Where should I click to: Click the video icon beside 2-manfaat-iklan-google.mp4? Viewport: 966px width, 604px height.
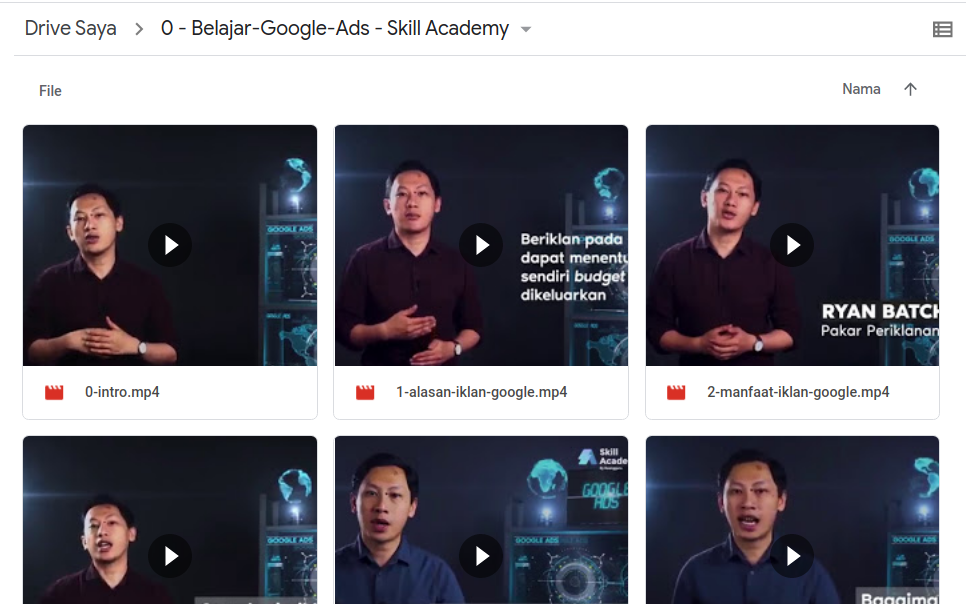(x=676, y=393)
